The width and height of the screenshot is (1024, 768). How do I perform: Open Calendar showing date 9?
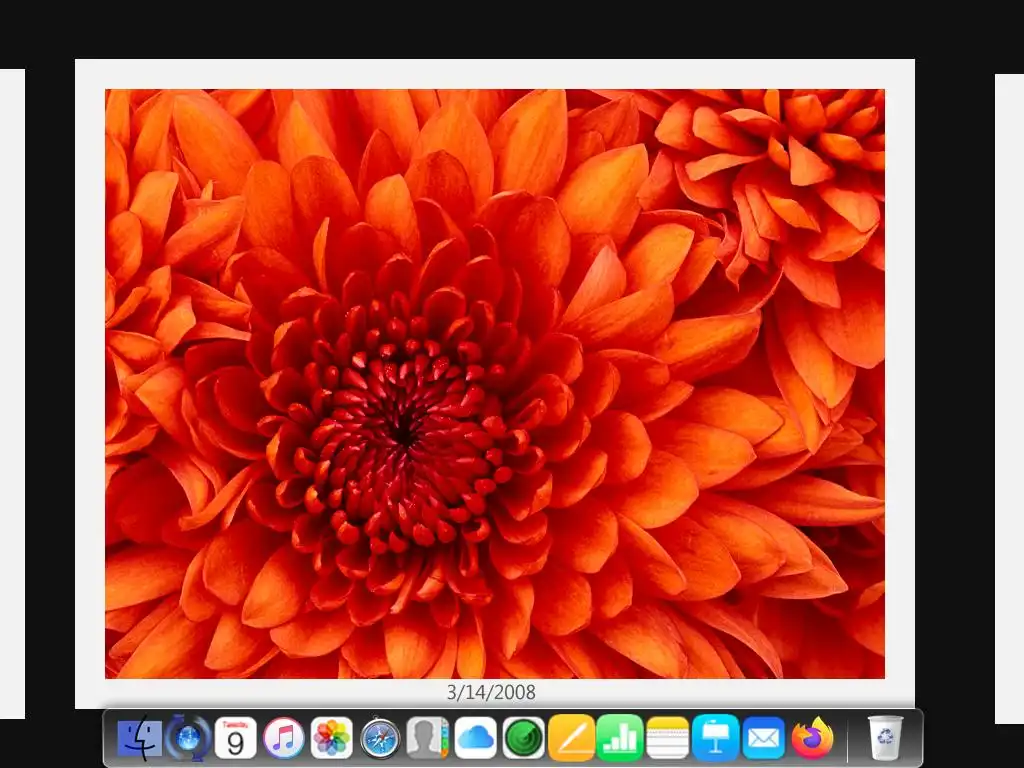click(235, 739)
